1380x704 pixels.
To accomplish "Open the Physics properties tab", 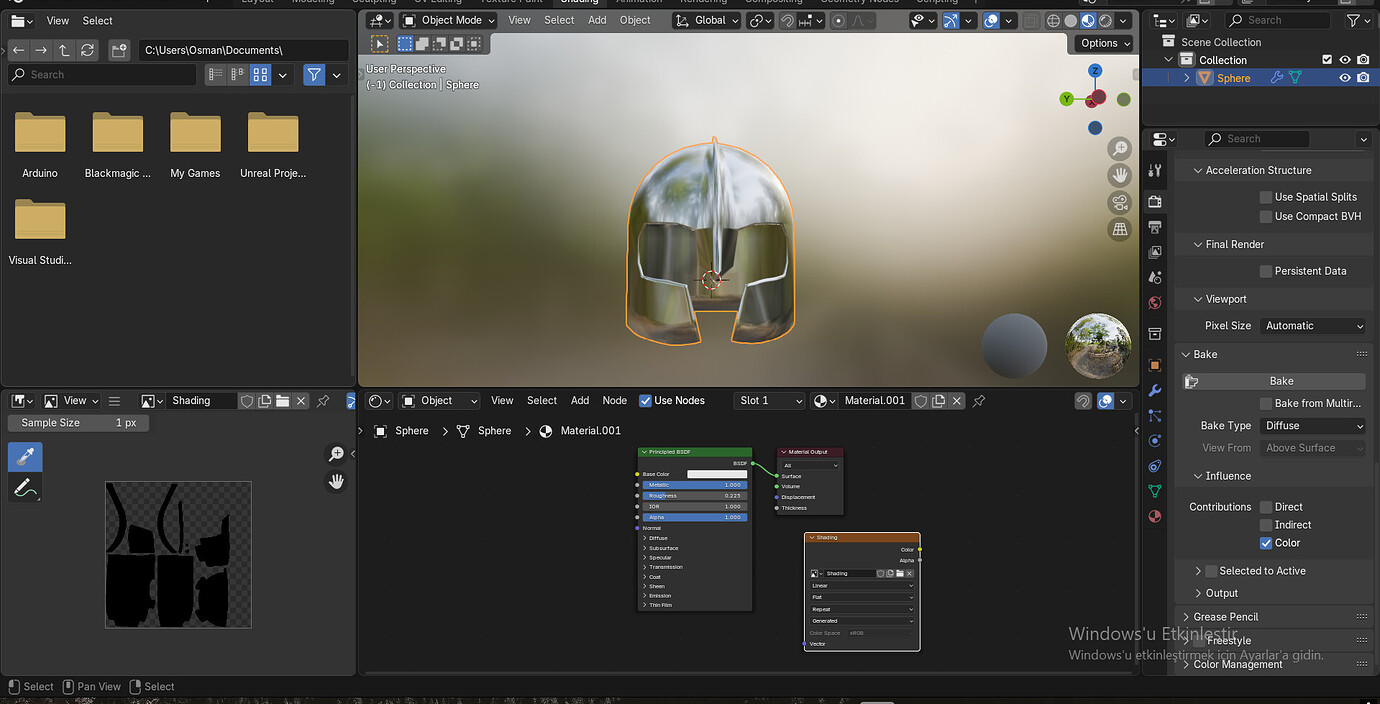I will tap(1155, 440).
